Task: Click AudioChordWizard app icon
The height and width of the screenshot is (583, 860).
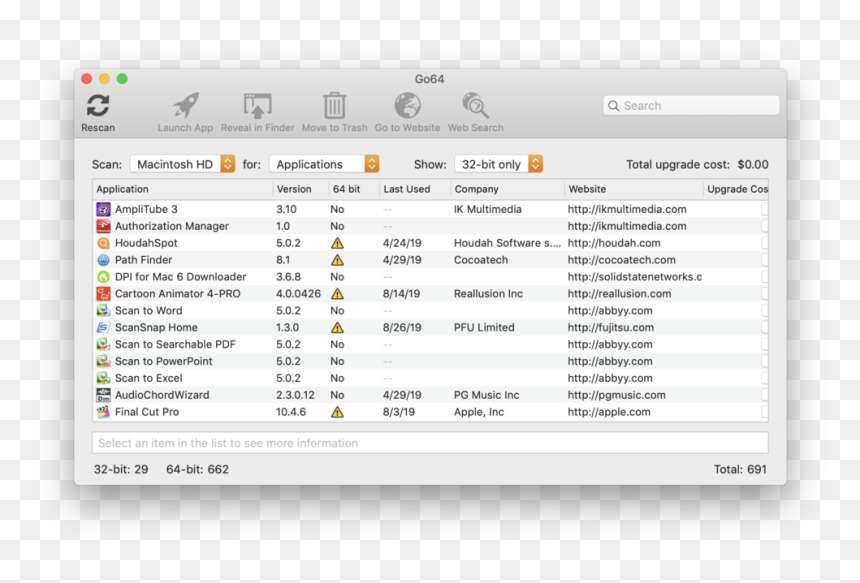Action: (x=103, y=395)
